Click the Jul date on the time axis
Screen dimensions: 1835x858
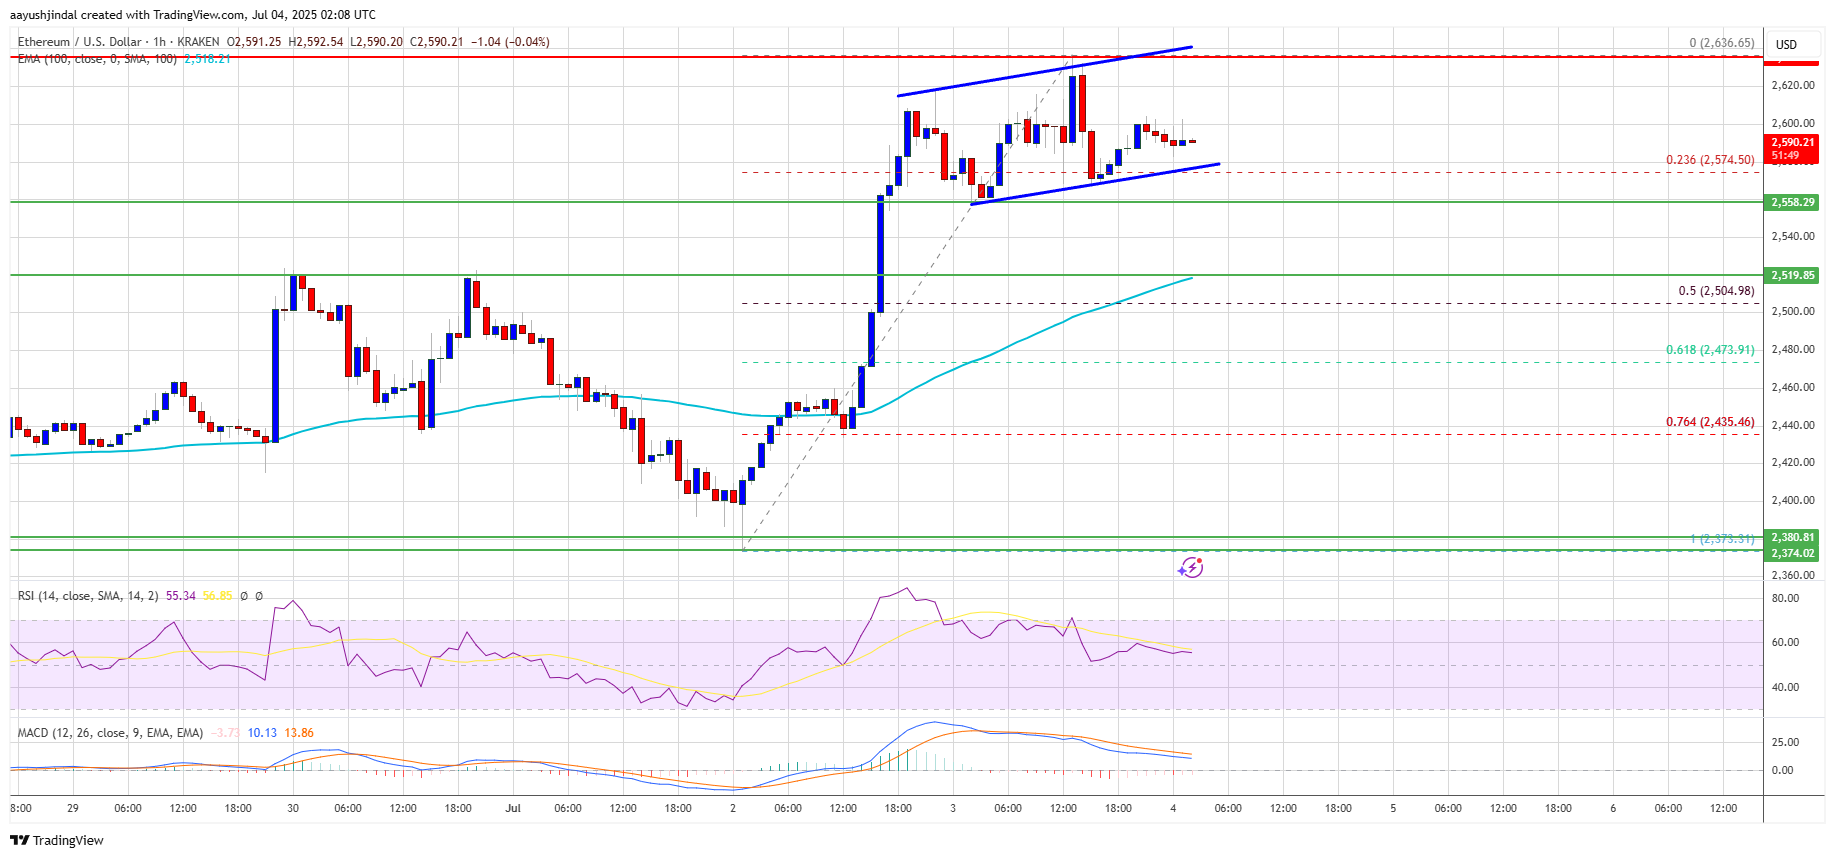tap(513, 808)
